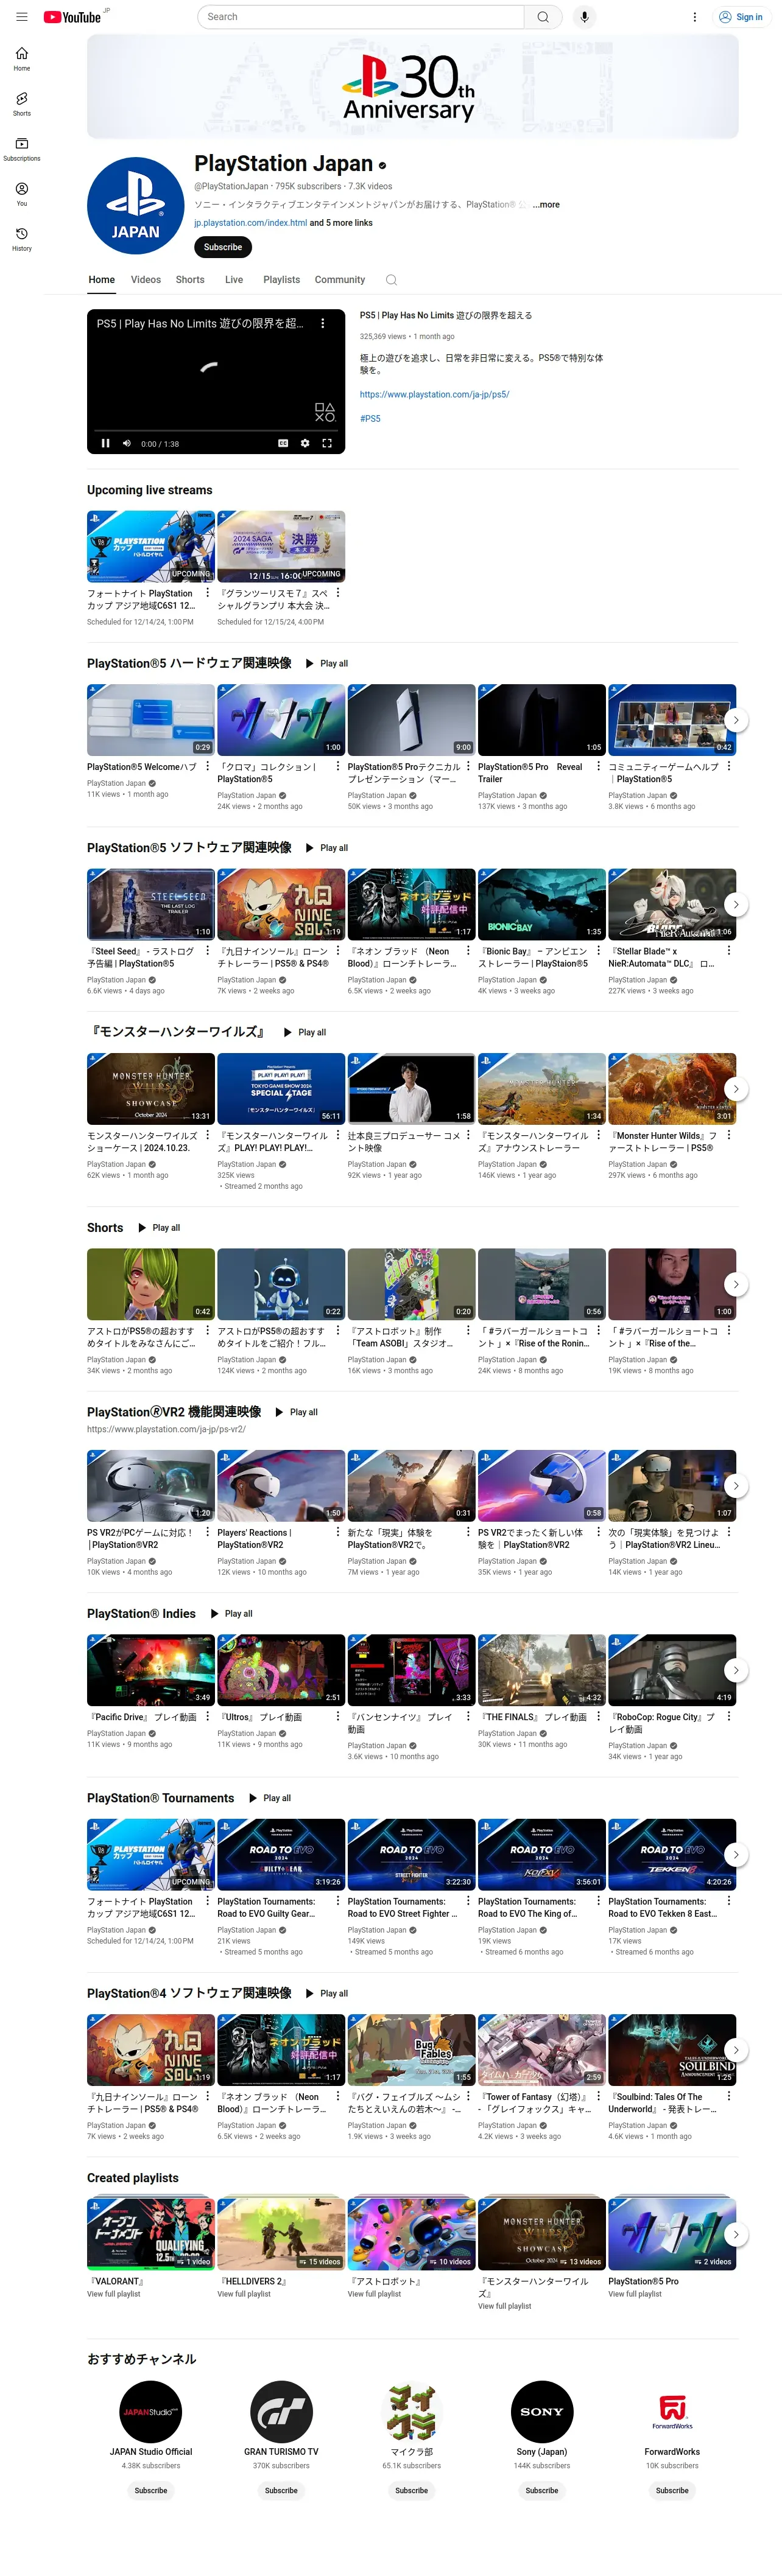Show next videos in PlayStation®VR2 row
This screenshot has width=782, height=2576.
(736, 1485)
